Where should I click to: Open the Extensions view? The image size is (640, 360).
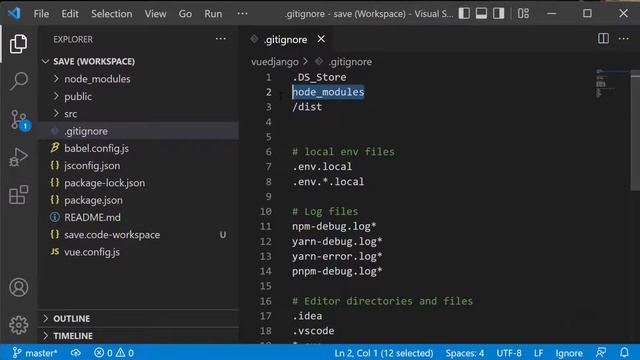click(x=18, y=195)
